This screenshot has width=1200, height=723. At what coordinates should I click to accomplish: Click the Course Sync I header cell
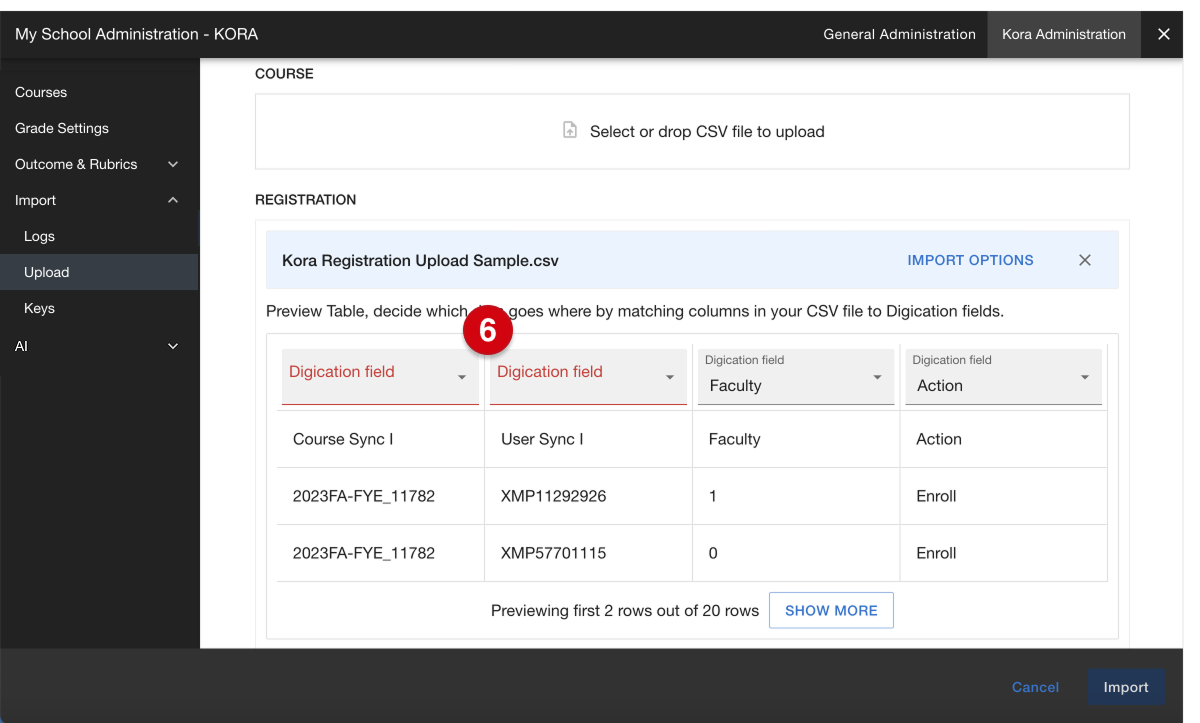[381, 439]
